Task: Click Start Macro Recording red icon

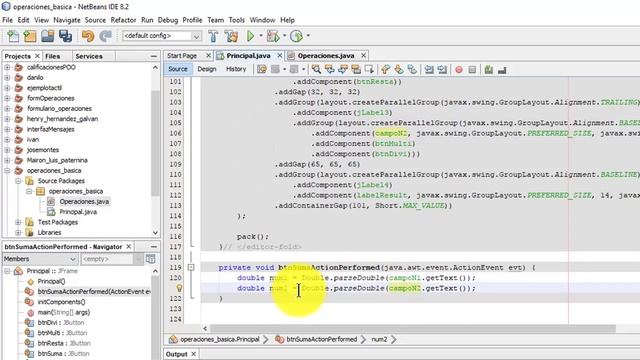Action: tap(459, 70)
